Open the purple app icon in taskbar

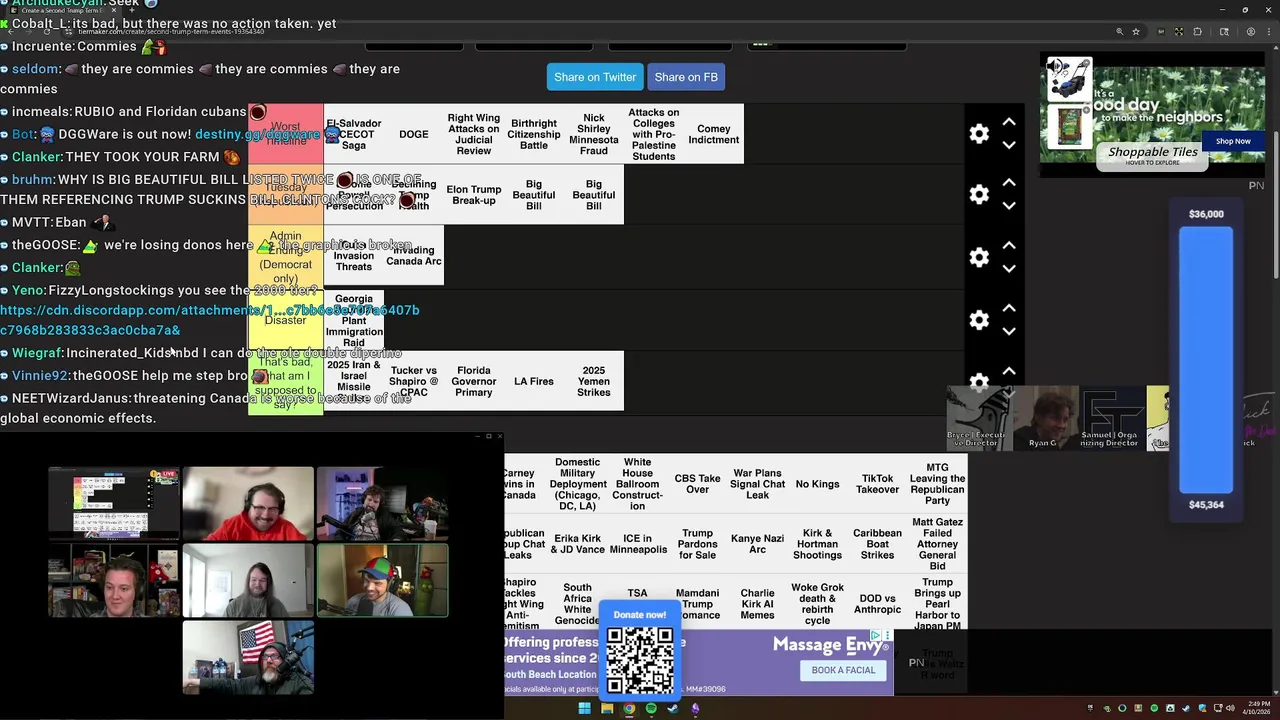point(695,709)
